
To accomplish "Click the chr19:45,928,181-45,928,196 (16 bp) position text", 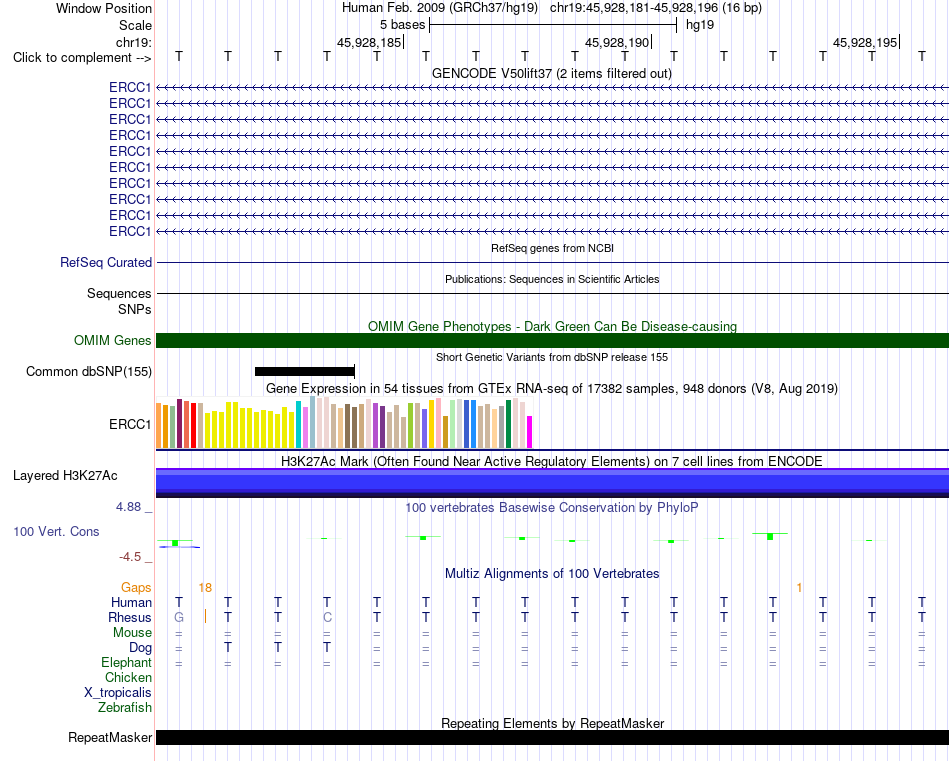I will pyautogui.click(x=656, y=8).
